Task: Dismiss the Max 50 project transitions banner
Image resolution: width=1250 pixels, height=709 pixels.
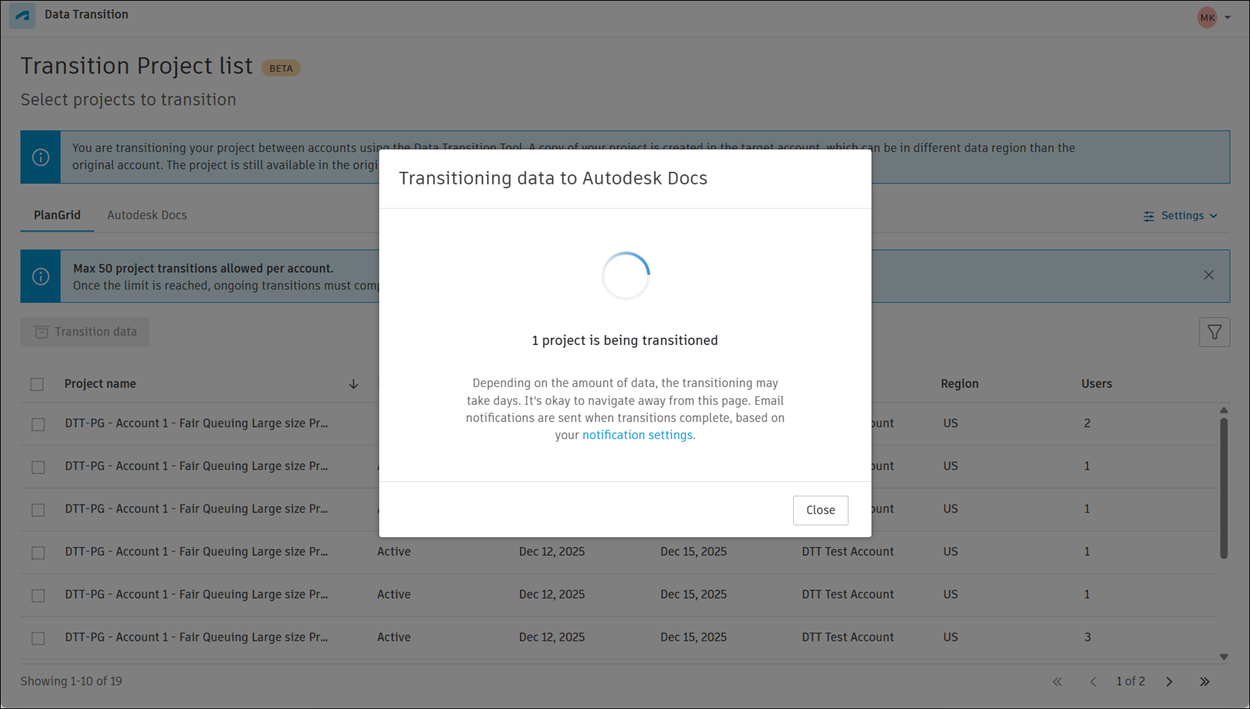Action: [x=1209, y=275]
